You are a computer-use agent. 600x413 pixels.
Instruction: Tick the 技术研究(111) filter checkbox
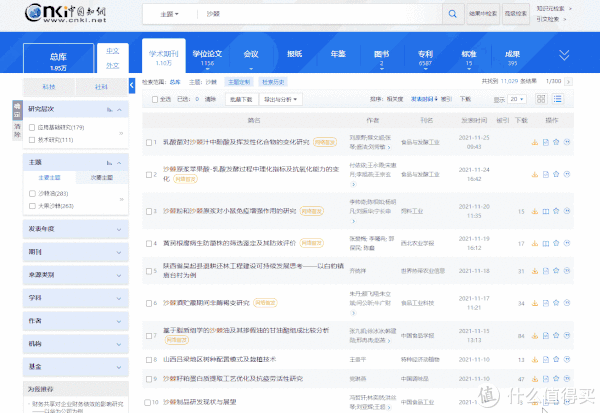pos(32,140)
